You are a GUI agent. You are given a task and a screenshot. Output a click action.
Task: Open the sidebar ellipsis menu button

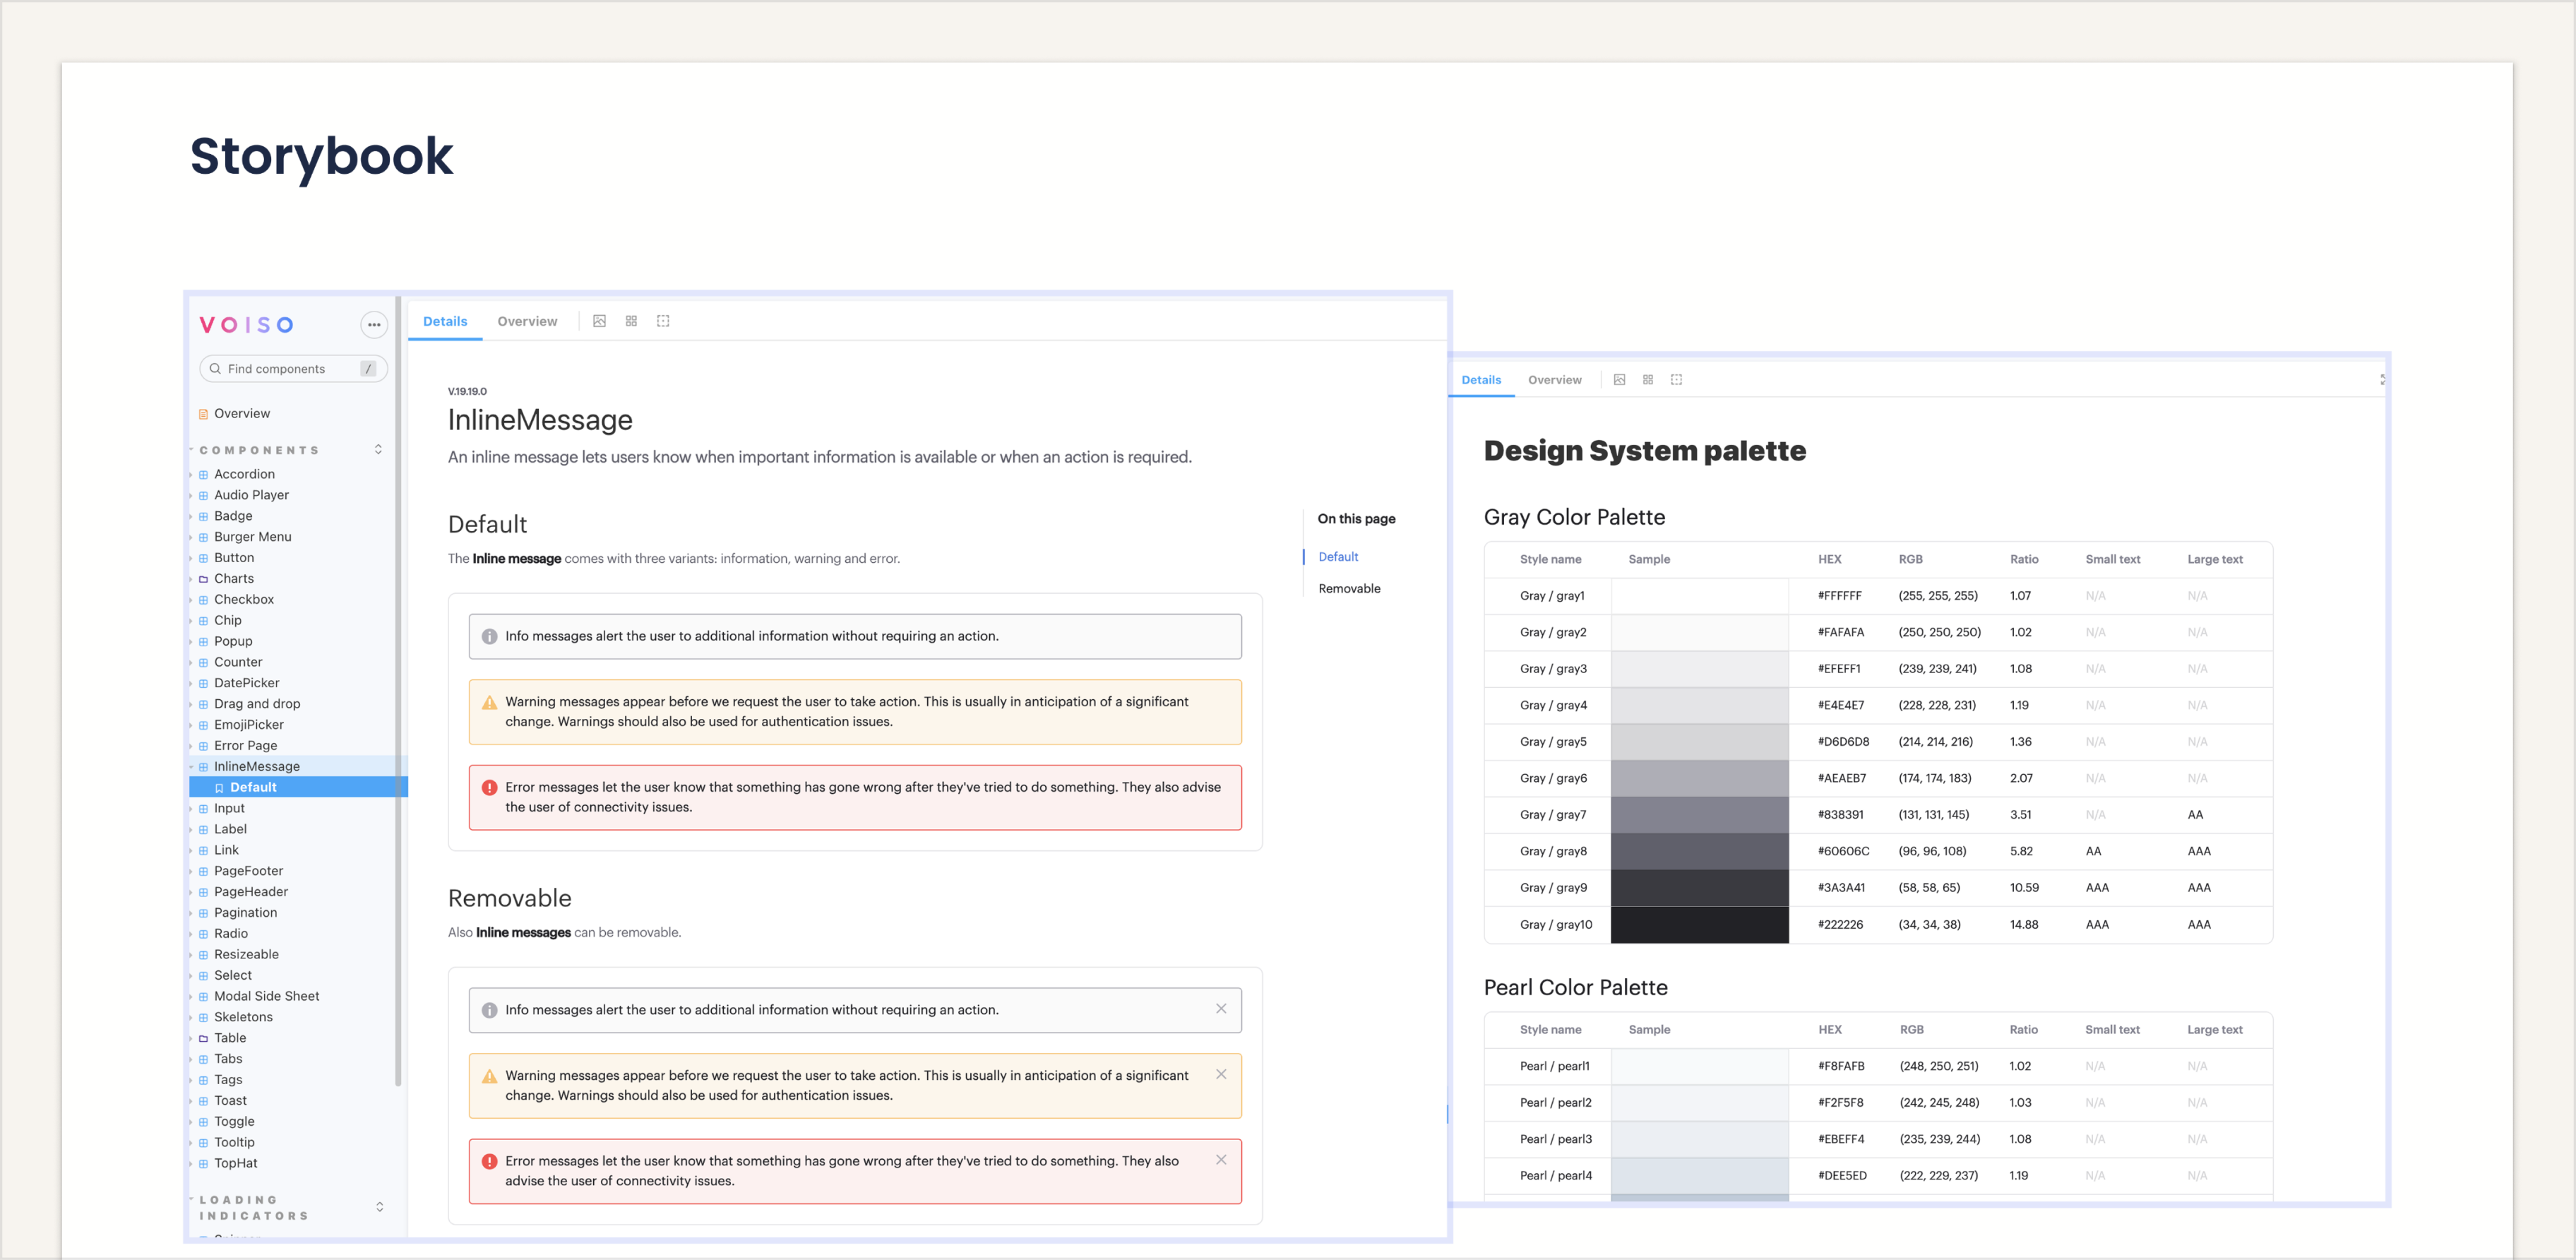[374, 324]
